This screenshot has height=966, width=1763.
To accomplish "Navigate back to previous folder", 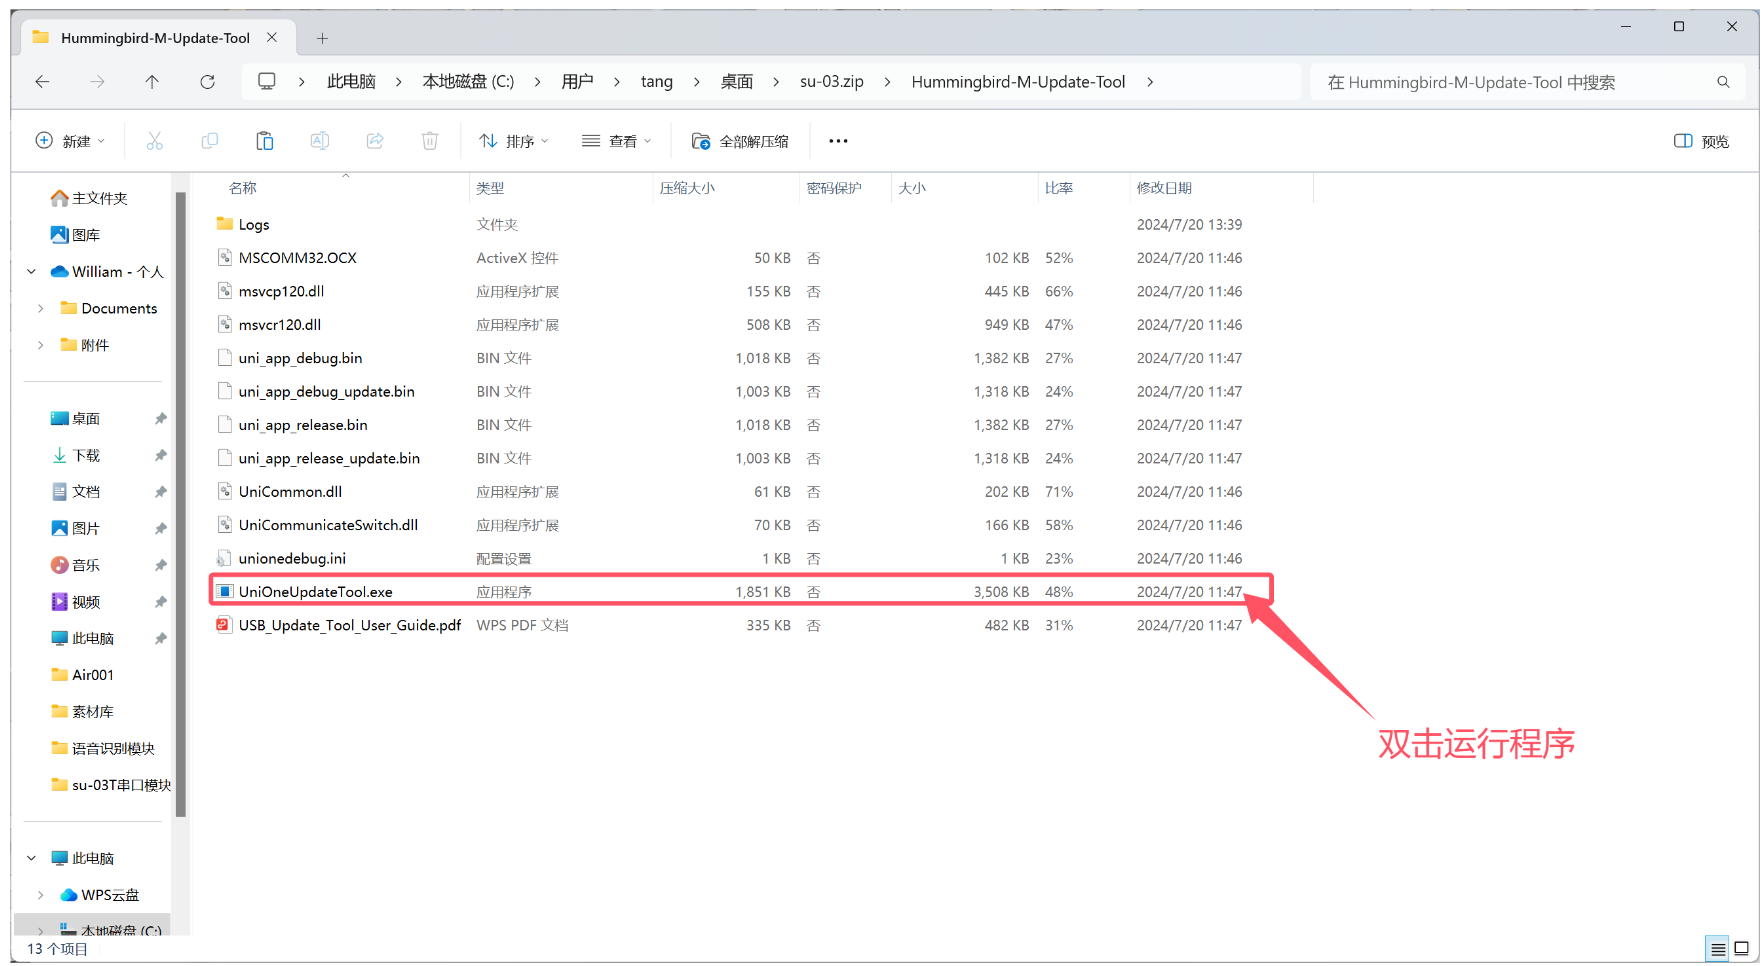I will (42, 82).
